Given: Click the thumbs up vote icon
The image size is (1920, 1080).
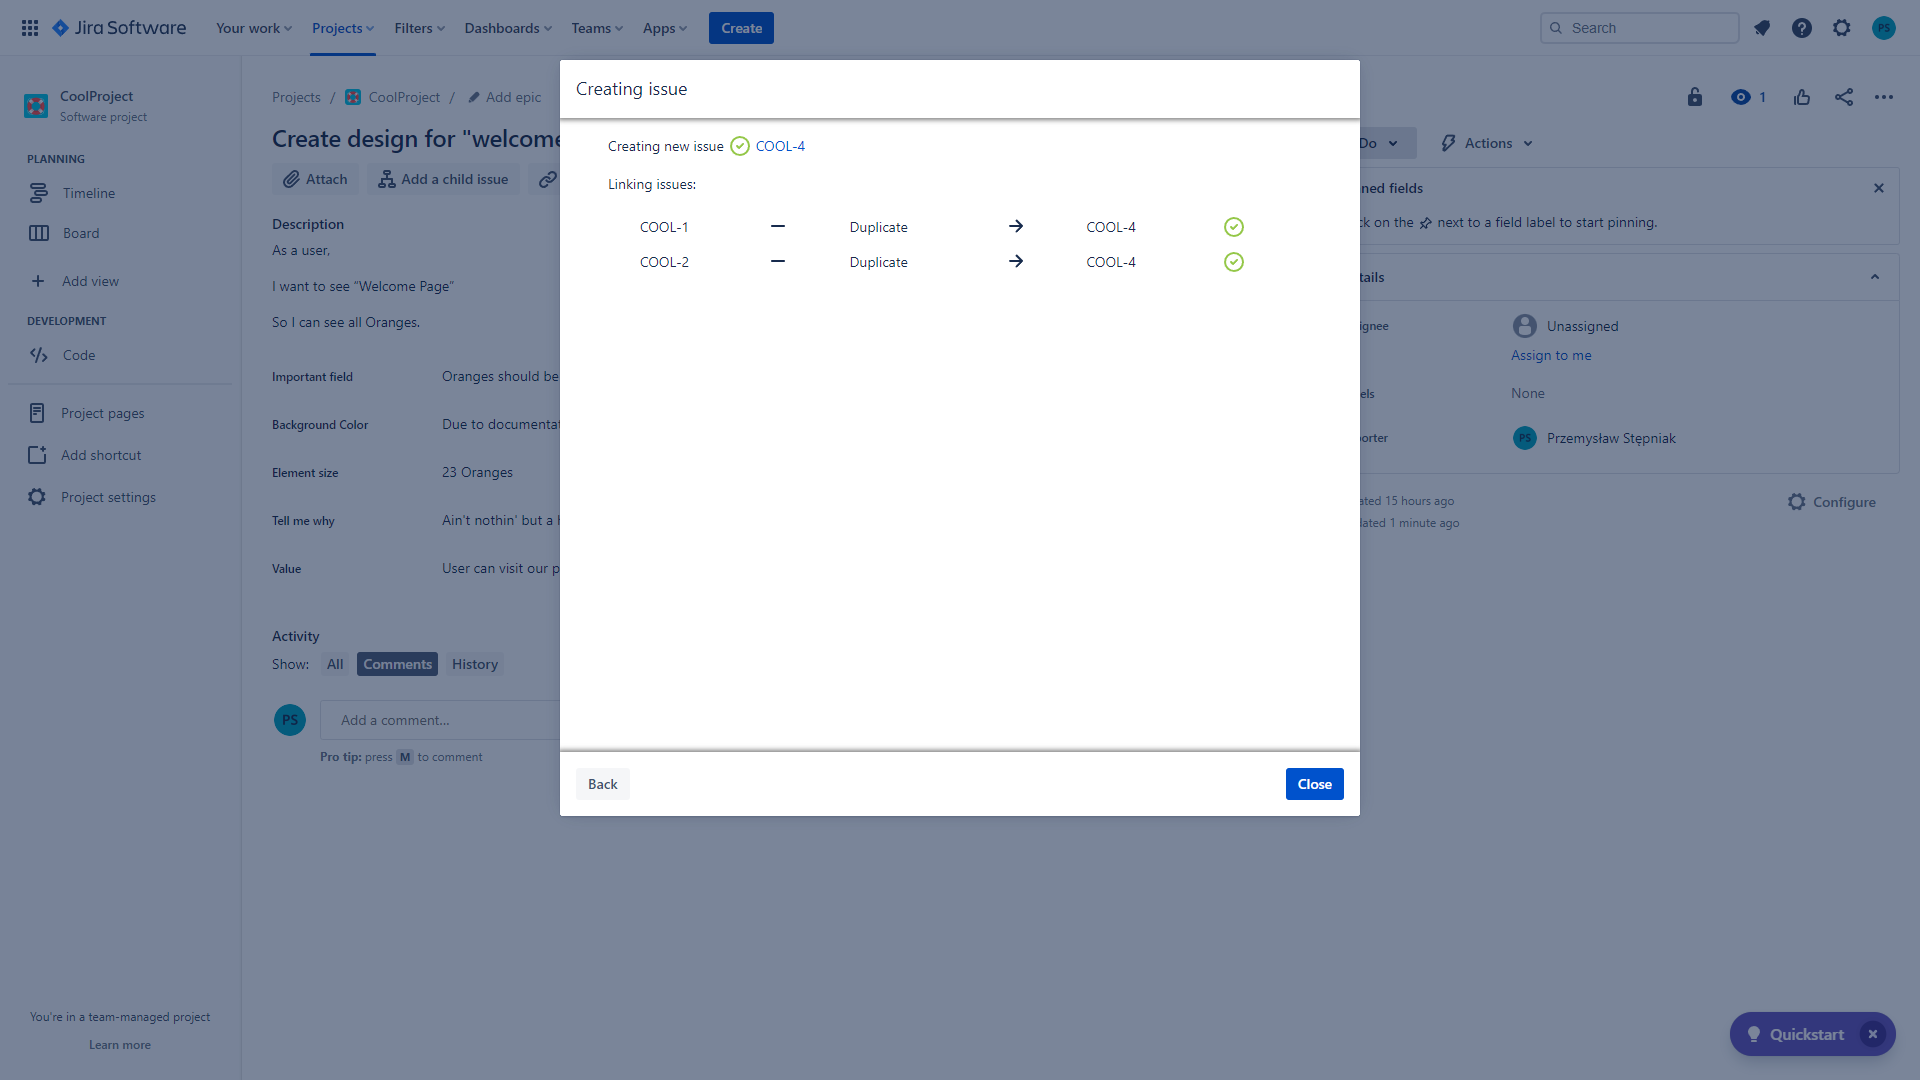Looking at the screenshot, I should (x=1802, y=97).
